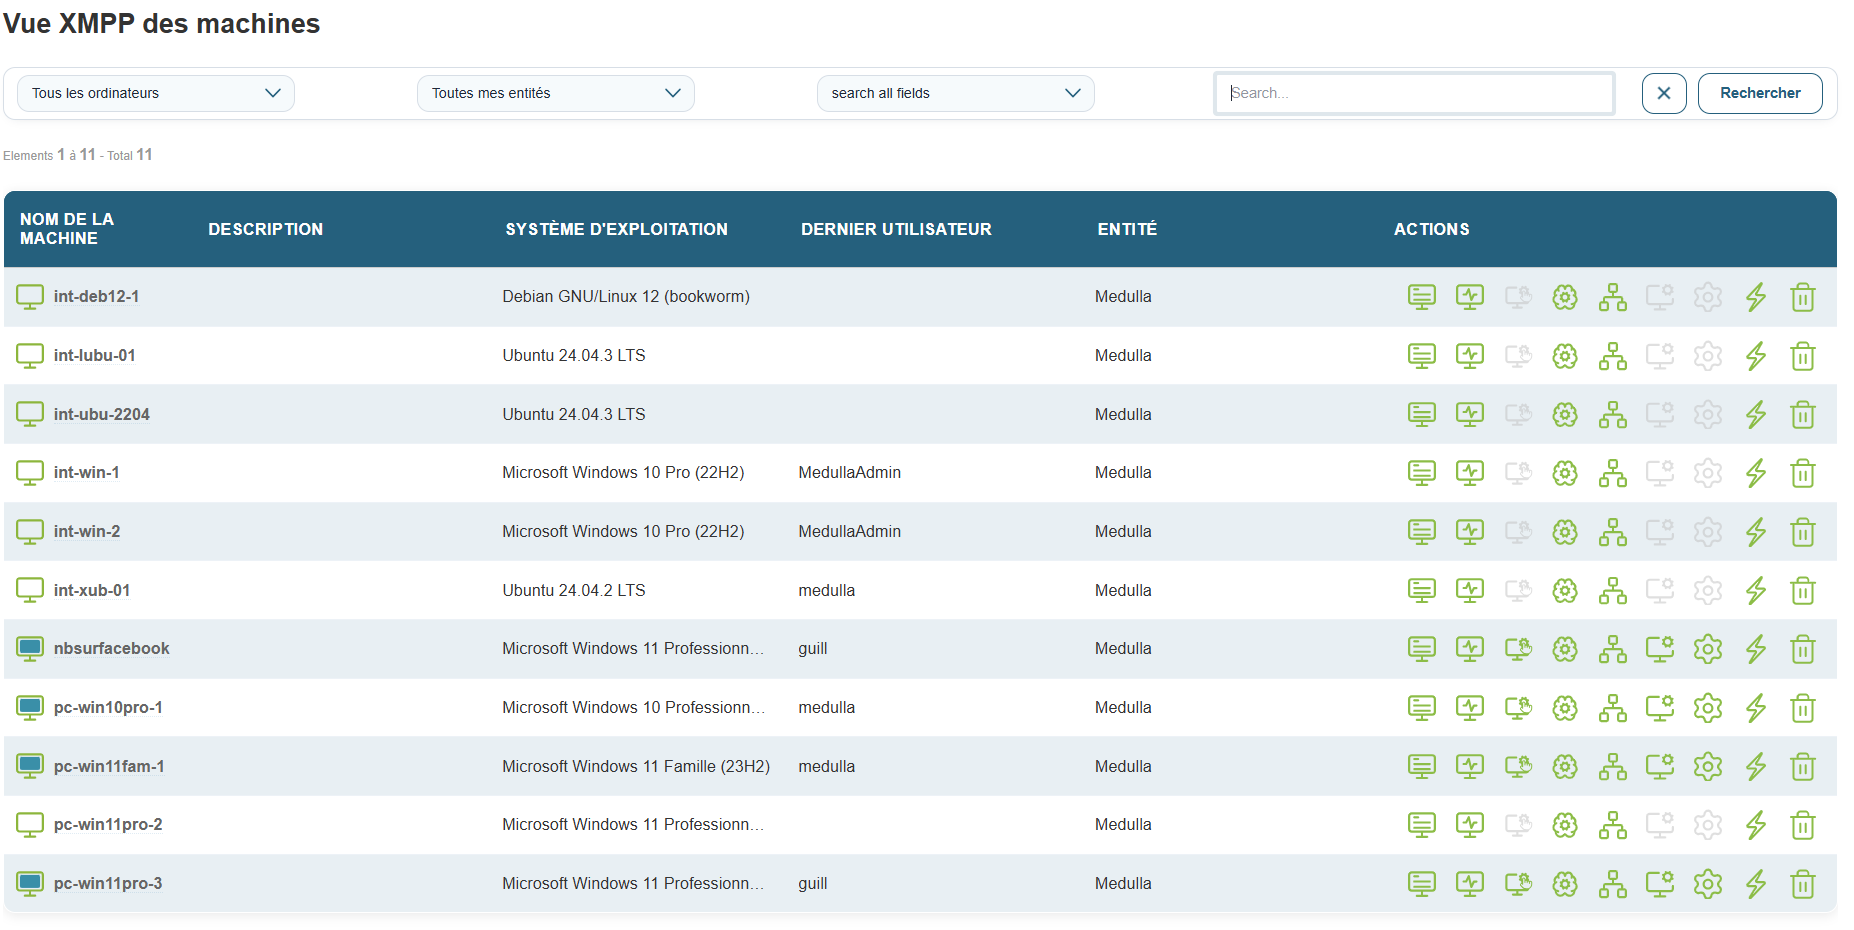Open gear settings icon for pc-win11fam-1
The width and height of the screenshot is (1854, 930).
pyautogui.click(x=1708, y=767)
